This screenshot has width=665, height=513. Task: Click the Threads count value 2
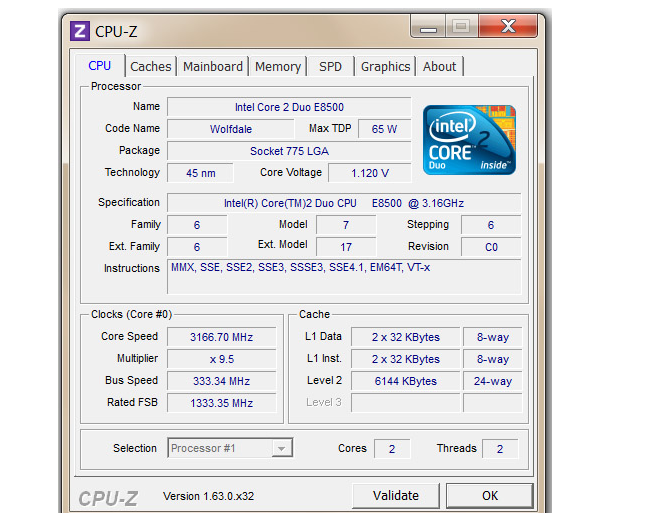pyautogui.click(x=500, y=449)
